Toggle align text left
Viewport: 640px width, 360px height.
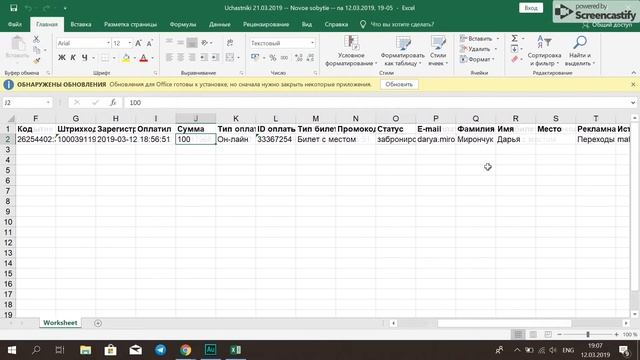pyautogui.click(x=169, y=58)
